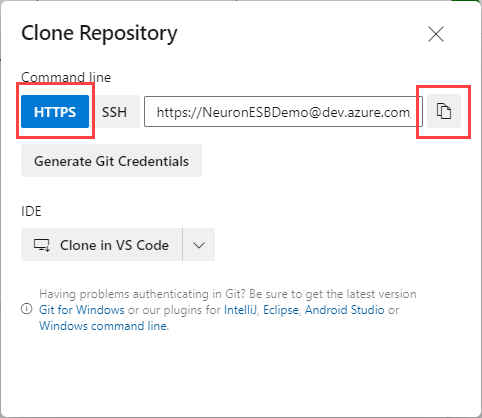The width and height of the screenshot is (482, 418).
Task: Clone the repository in VS Code
Action: tap(101, 245)
